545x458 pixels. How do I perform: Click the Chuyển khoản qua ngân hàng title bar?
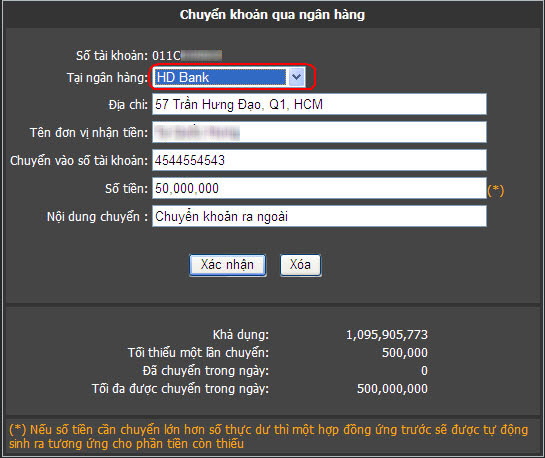pos(272,15)
